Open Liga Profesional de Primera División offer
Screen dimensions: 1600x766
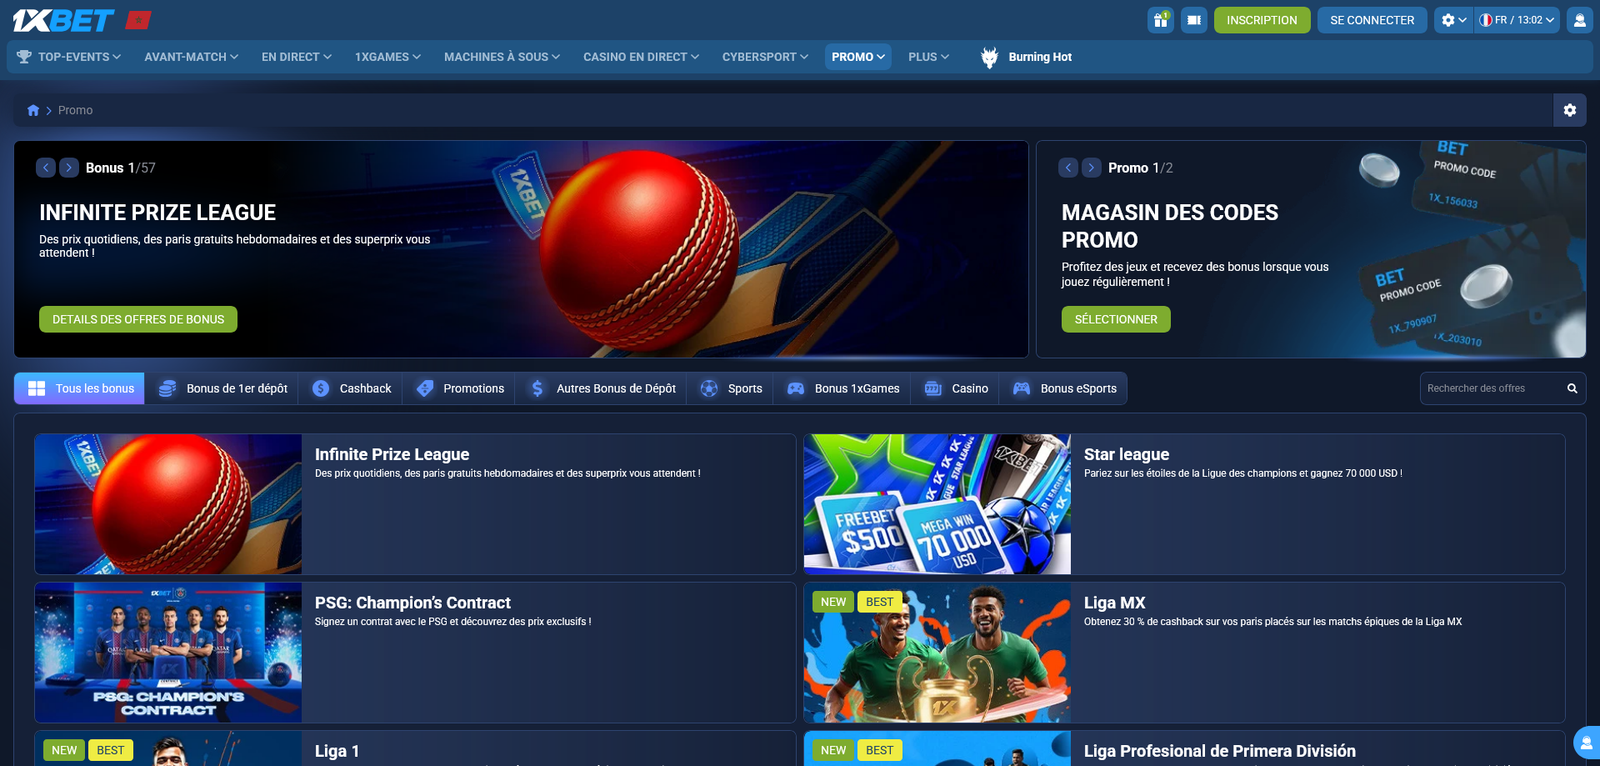click(x=1220, y=751)
